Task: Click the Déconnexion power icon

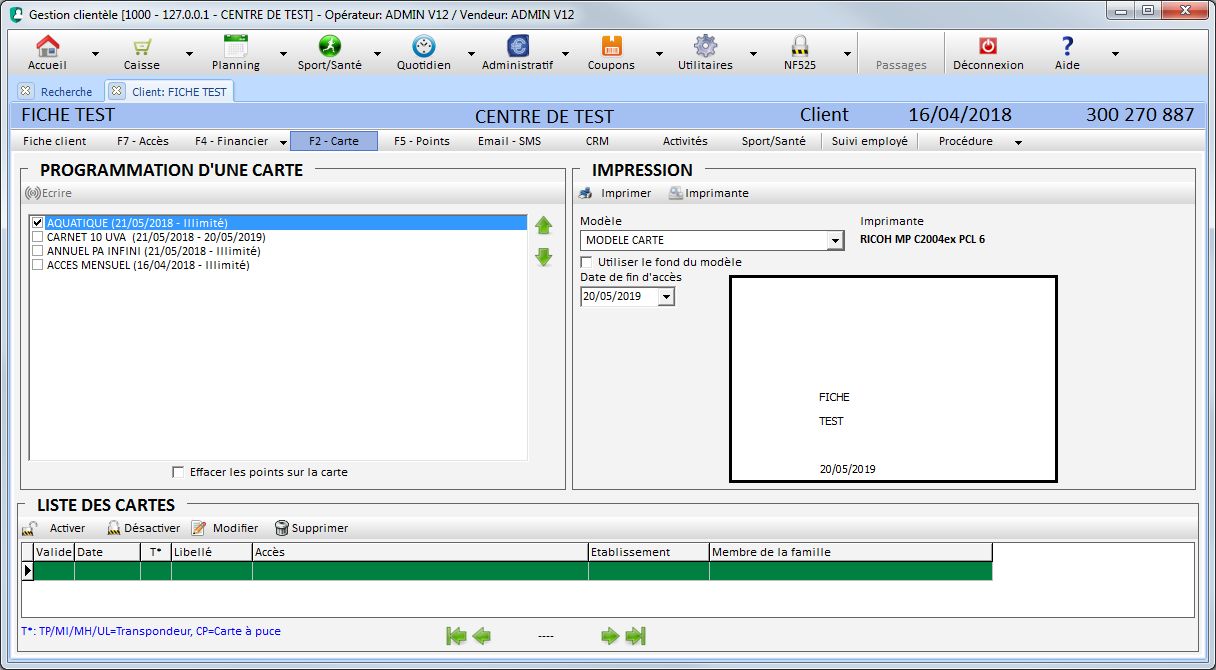Action: [988, 47]
